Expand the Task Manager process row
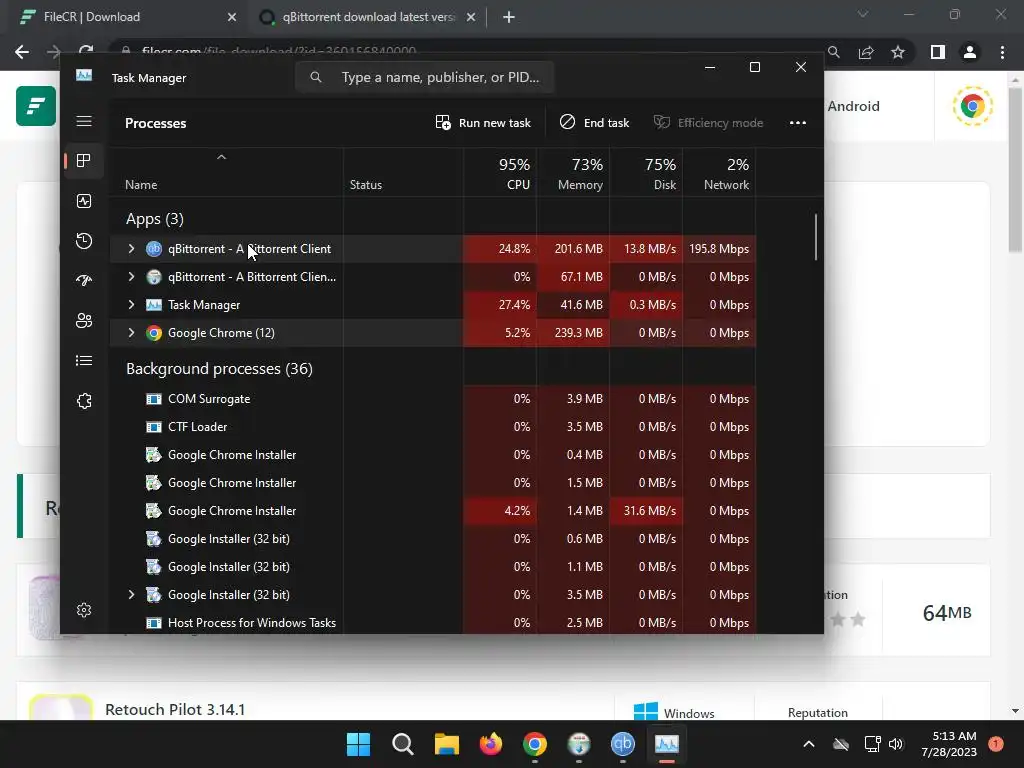Image resolution: width=1024 pixels, height=768 pixels. [x=131, y=305]
